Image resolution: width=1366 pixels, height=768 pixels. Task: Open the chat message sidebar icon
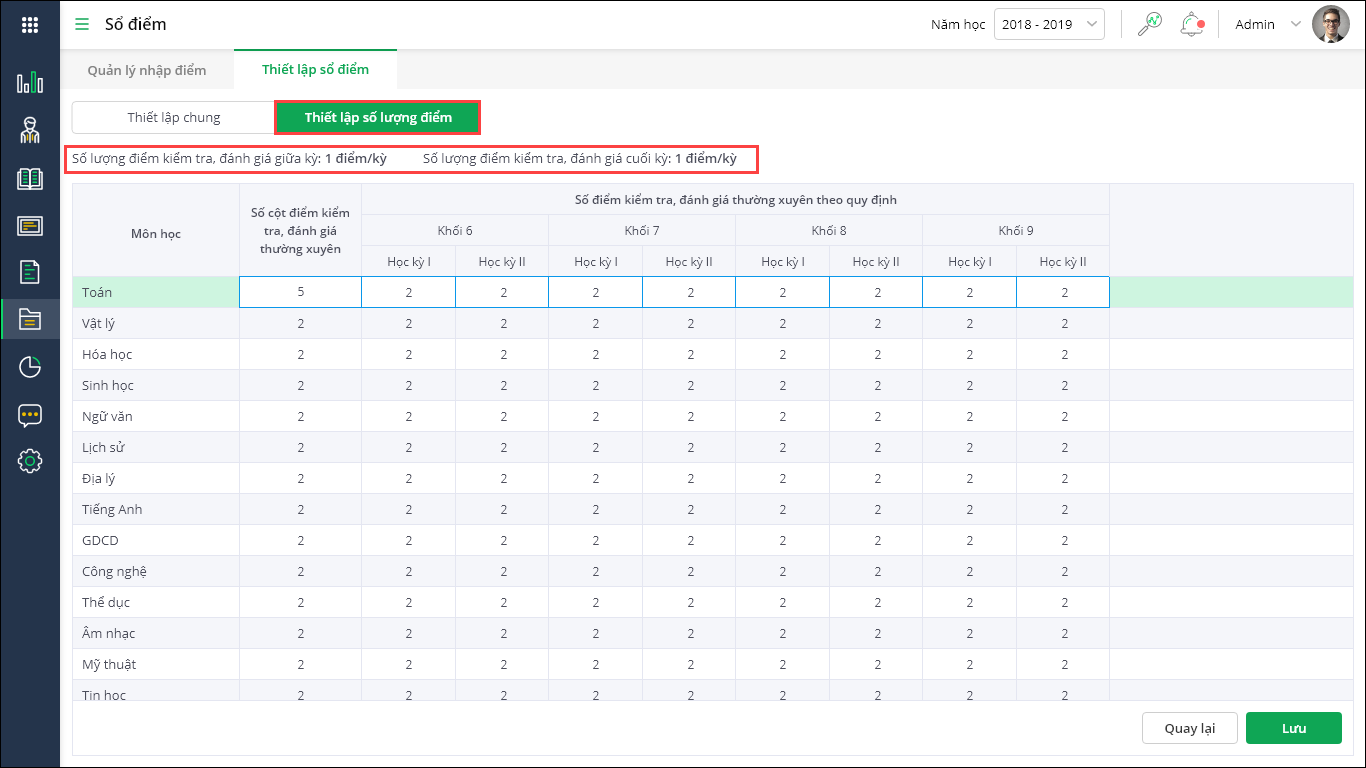(x=30, y=415)
